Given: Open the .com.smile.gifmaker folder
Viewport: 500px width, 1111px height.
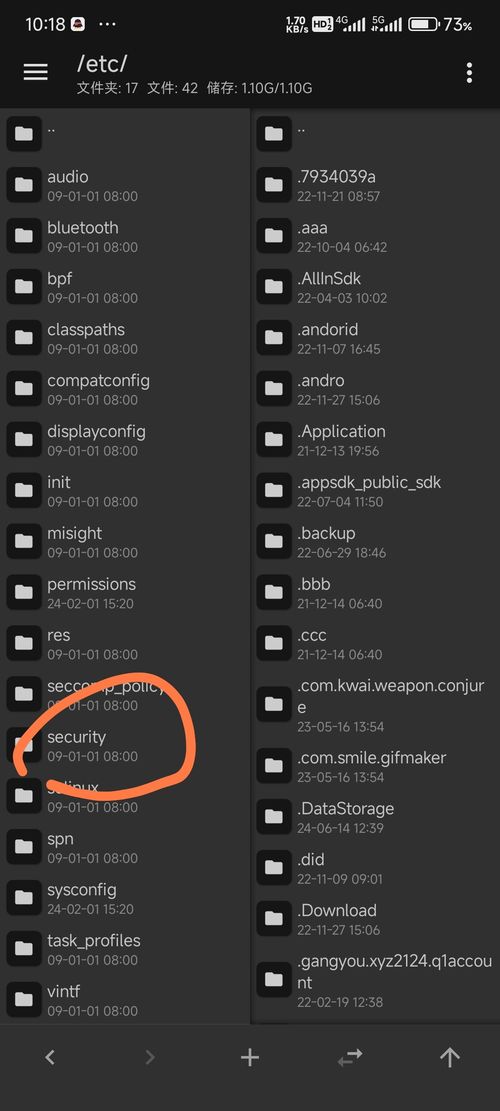Looking at the screenshot, I should [x=375, y=766].
